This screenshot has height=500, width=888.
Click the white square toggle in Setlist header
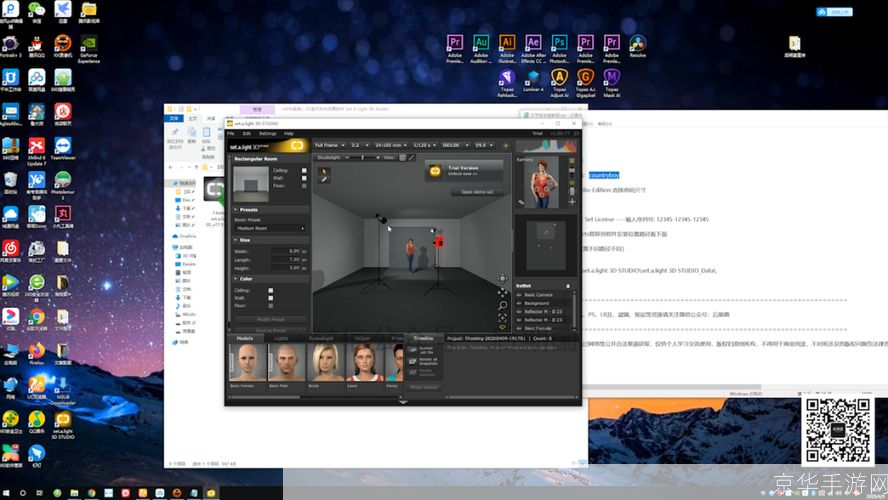tap(568, 286)
